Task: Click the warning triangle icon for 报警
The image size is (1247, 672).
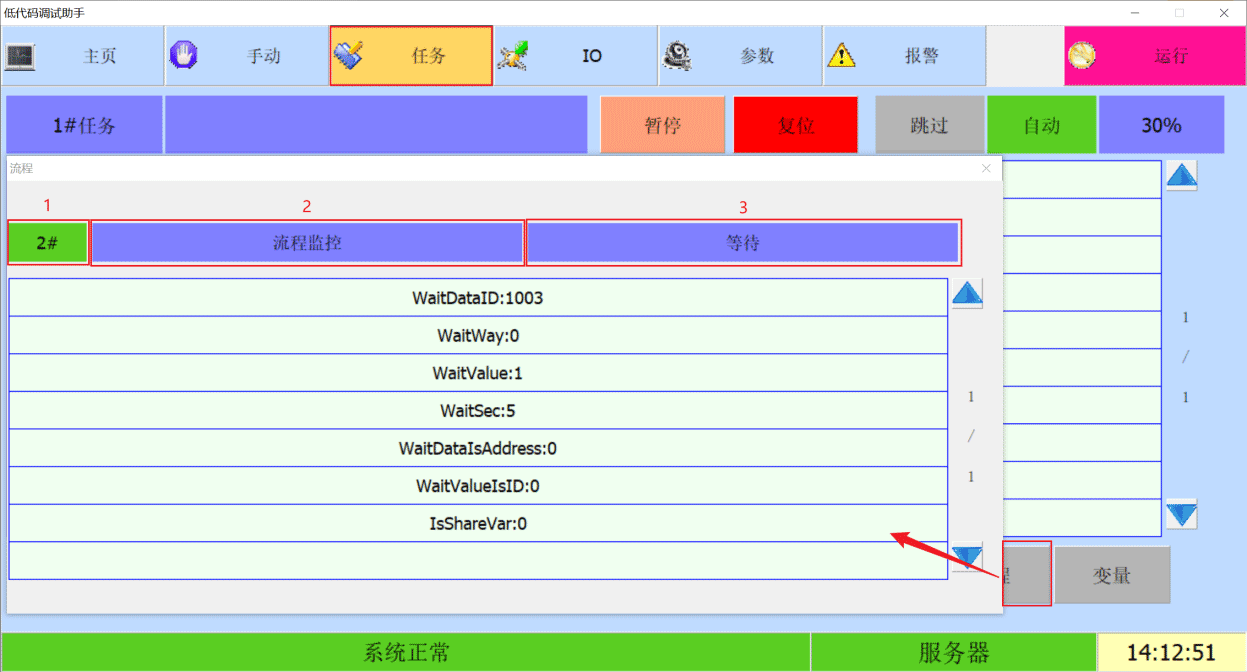Action: point(842,55)
